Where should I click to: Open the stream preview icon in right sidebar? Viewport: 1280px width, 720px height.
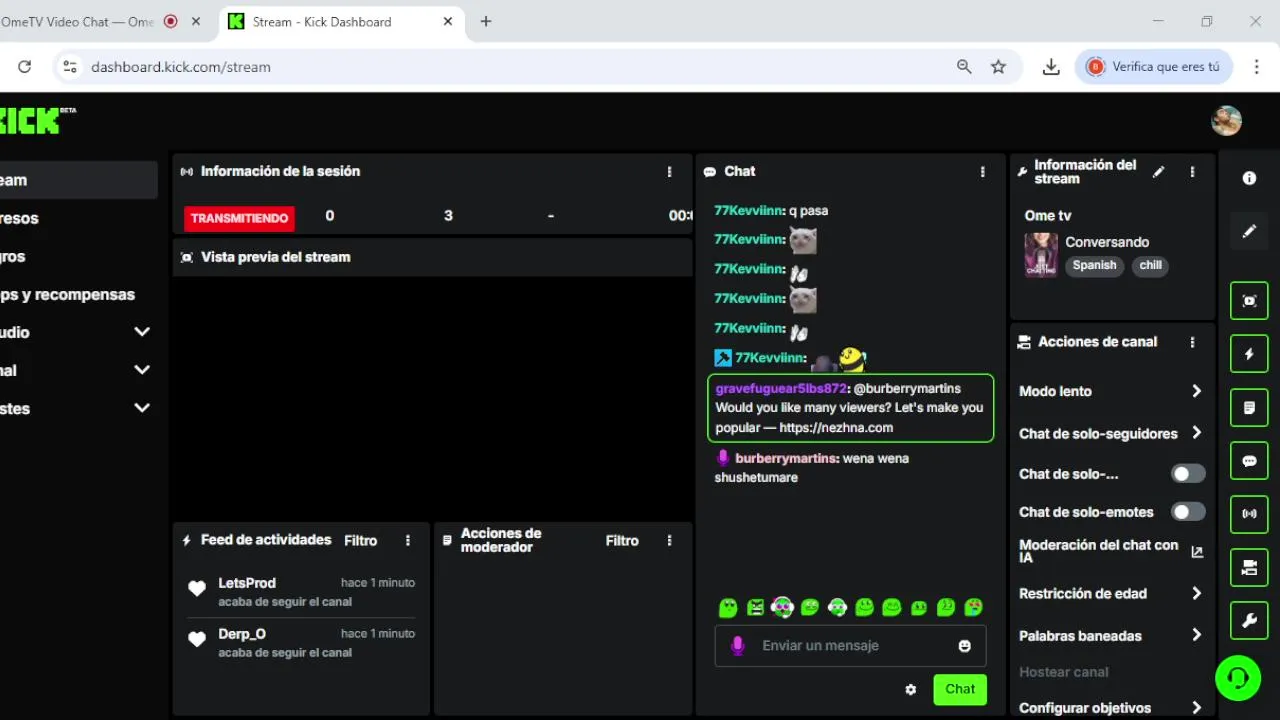coord(1249,300)
